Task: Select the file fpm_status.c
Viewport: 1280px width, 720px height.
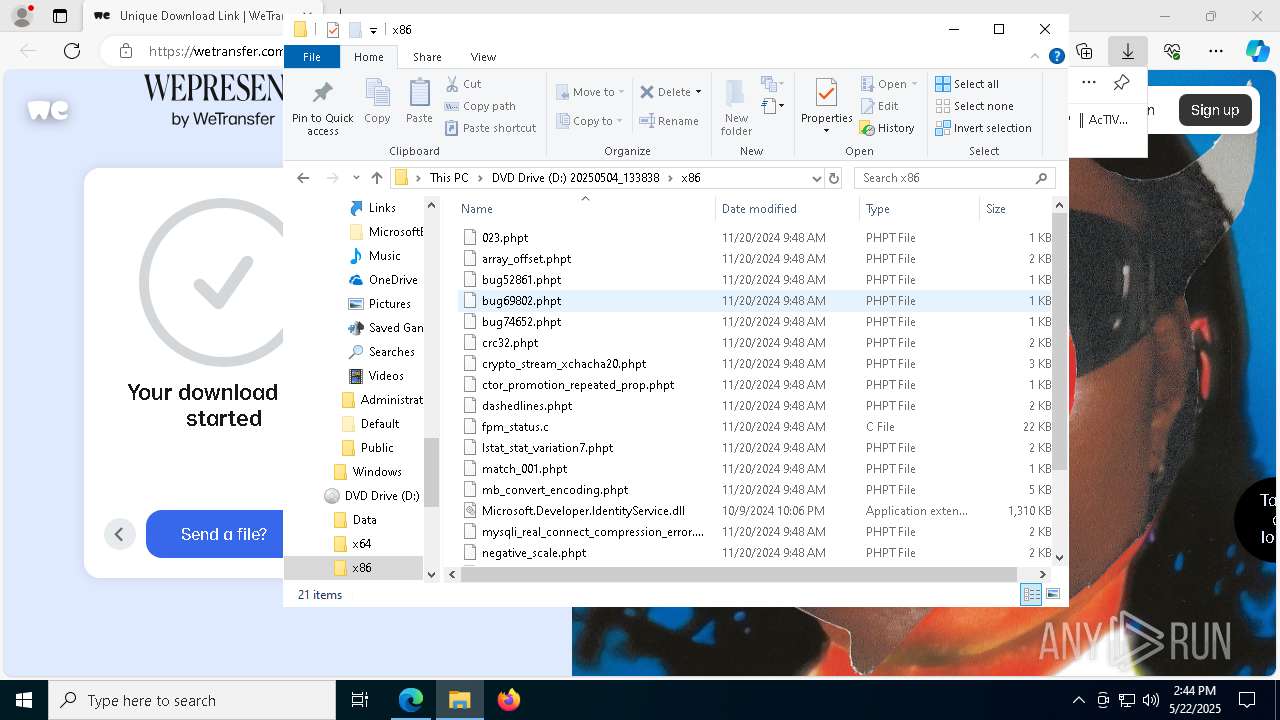Action: pos(515,427)
